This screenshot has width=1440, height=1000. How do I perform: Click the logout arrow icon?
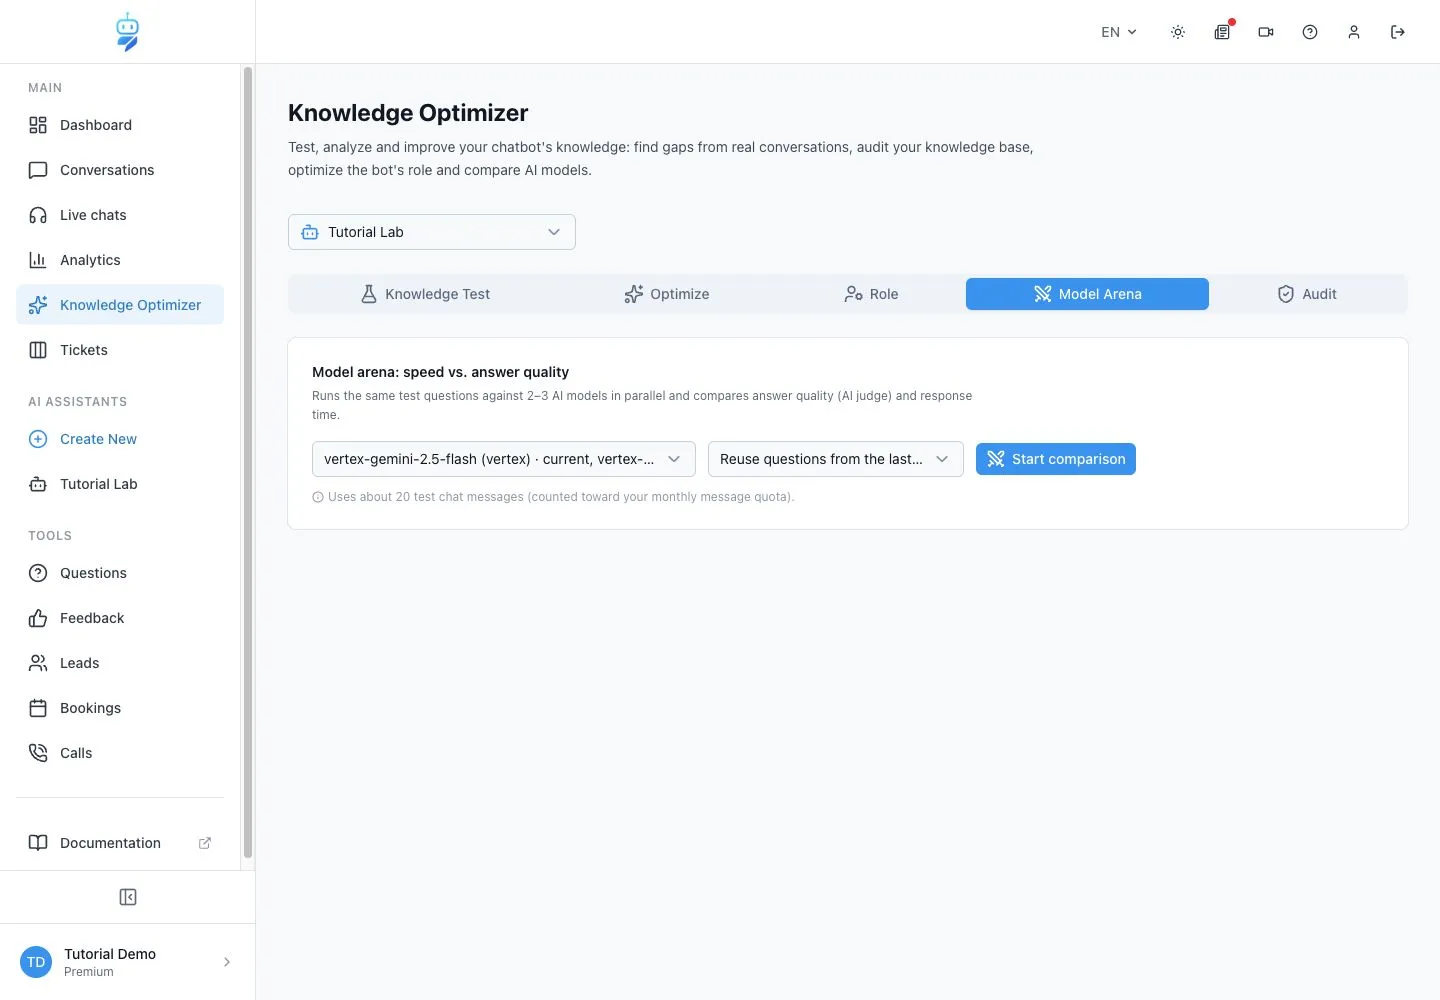point(1398,32)
